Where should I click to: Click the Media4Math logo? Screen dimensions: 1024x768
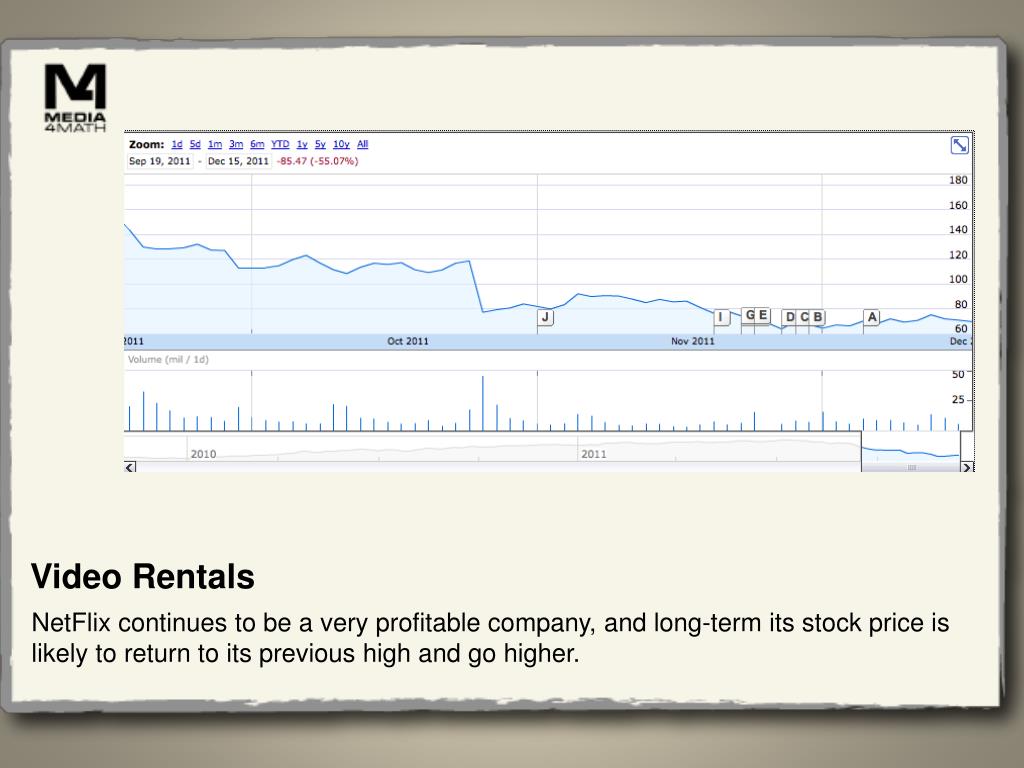tap(75, 98)
